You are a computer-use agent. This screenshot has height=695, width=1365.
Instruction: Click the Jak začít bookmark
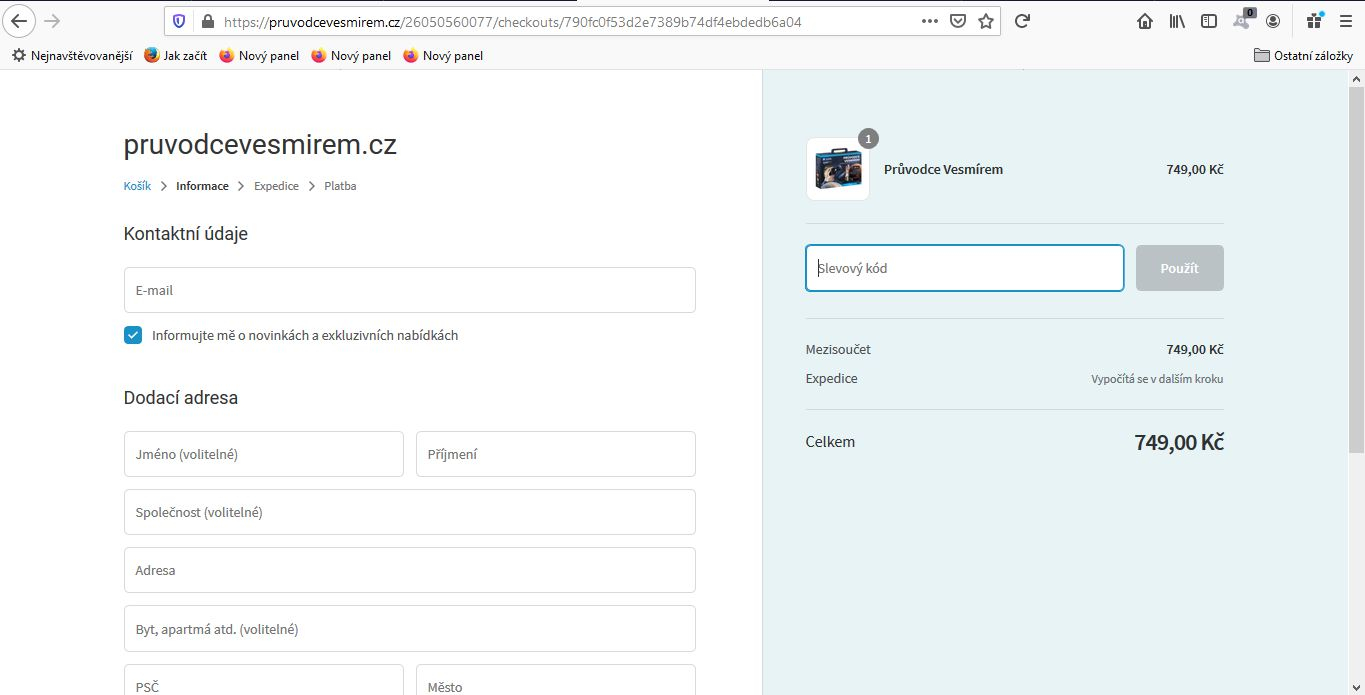(175, 56)
